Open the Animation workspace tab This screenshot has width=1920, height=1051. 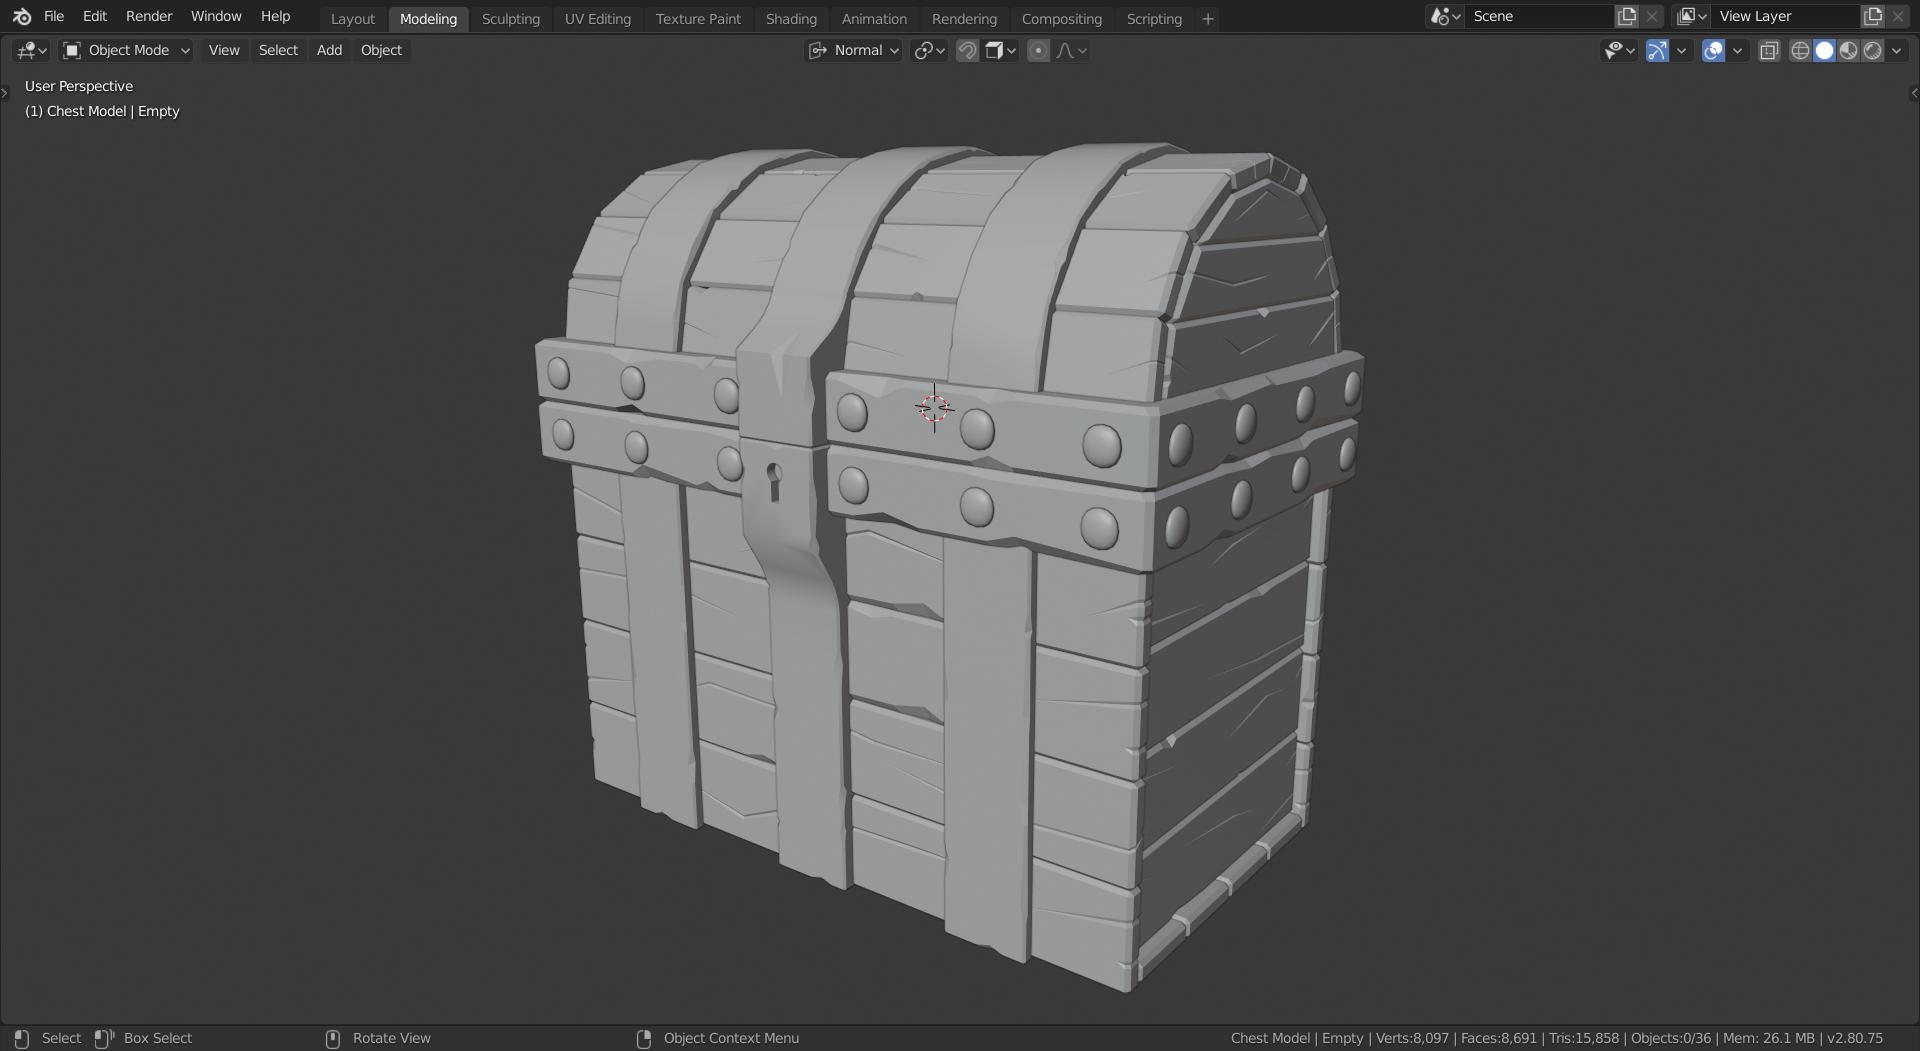[874, 19]
